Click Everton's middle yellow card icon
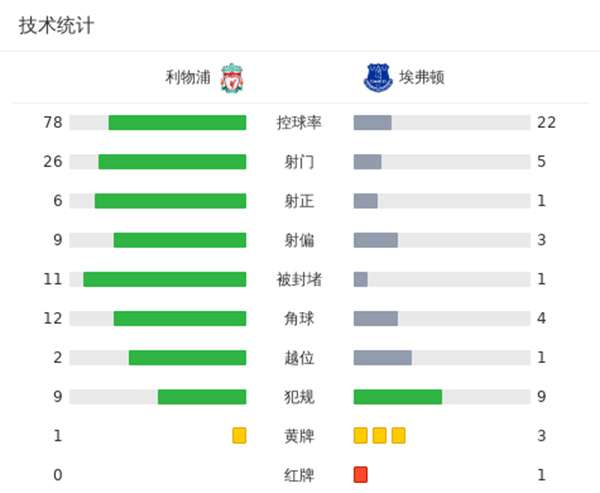Viewport: 600px width, 493px height. pos(380,435)
